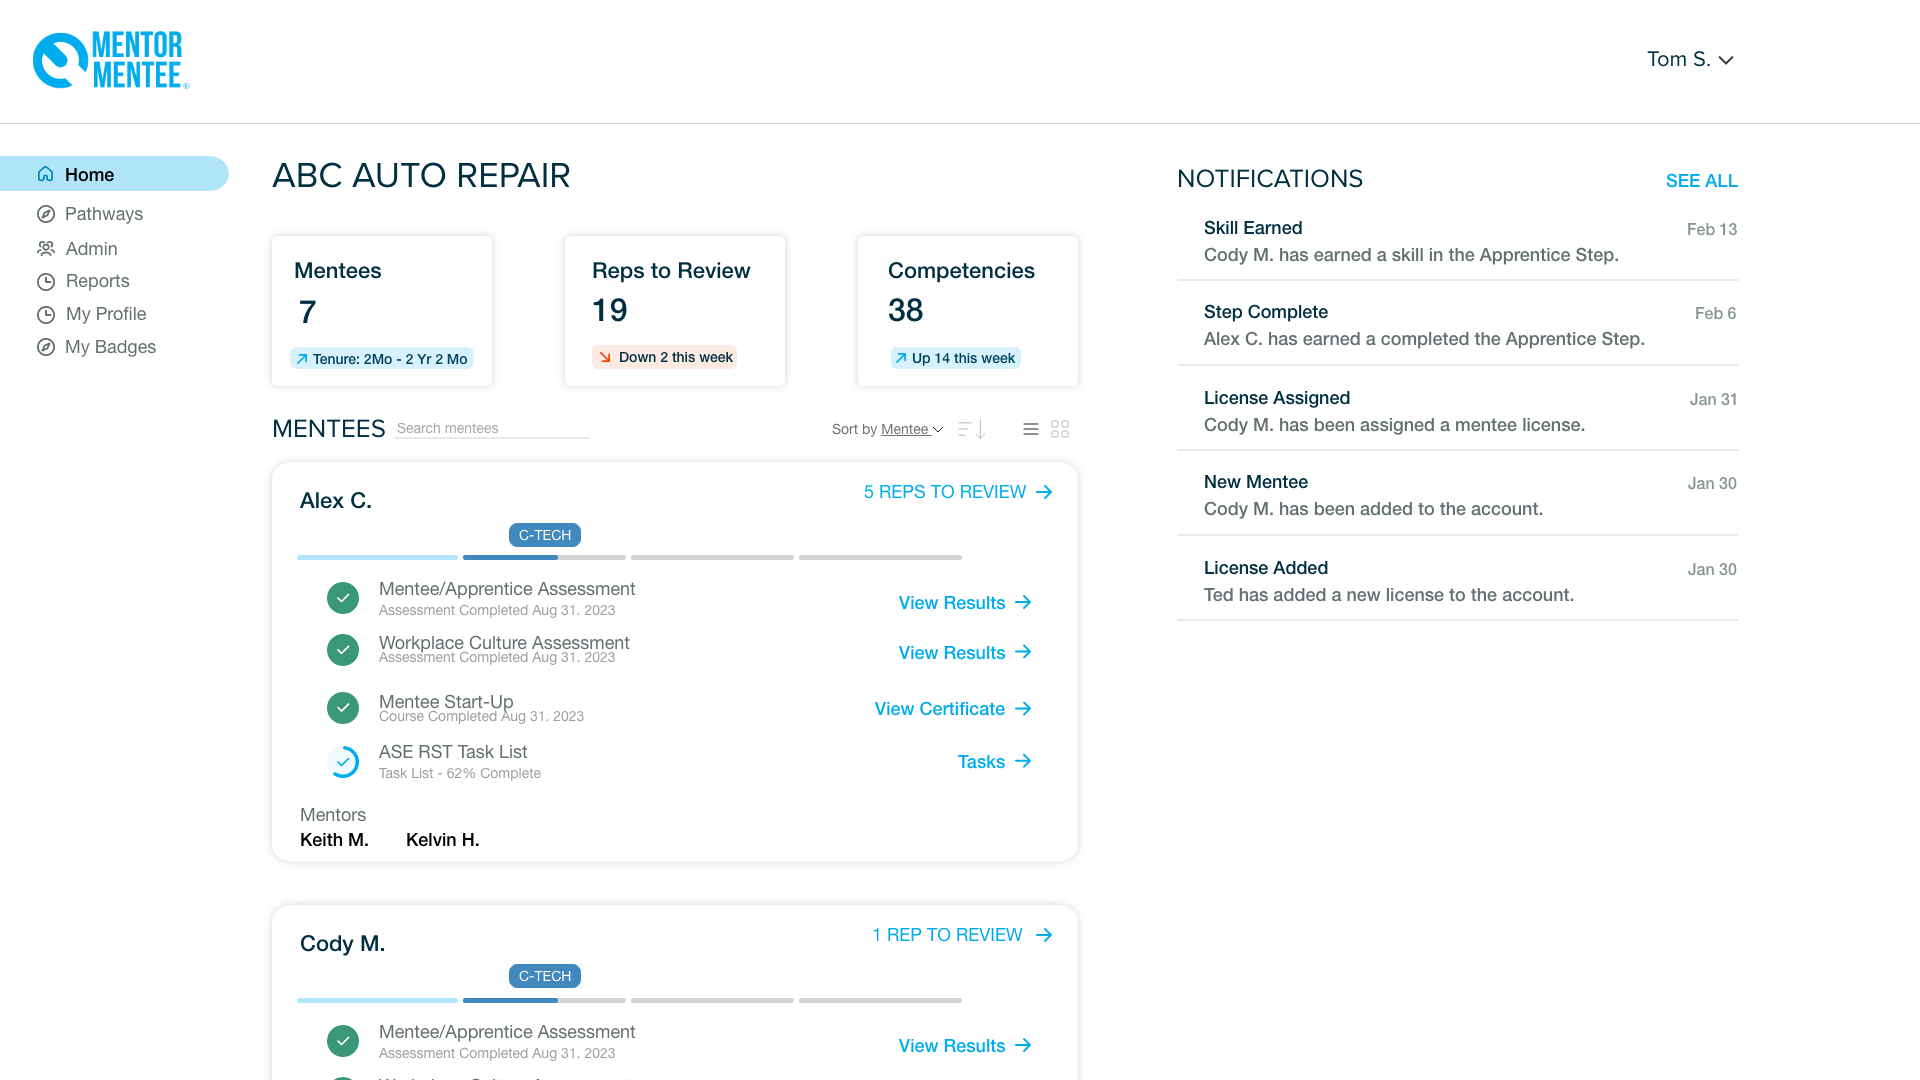Click the Mentor Mentee logo
Image resolution: width=1920 pixels, height=1080 pixels.
110,60
